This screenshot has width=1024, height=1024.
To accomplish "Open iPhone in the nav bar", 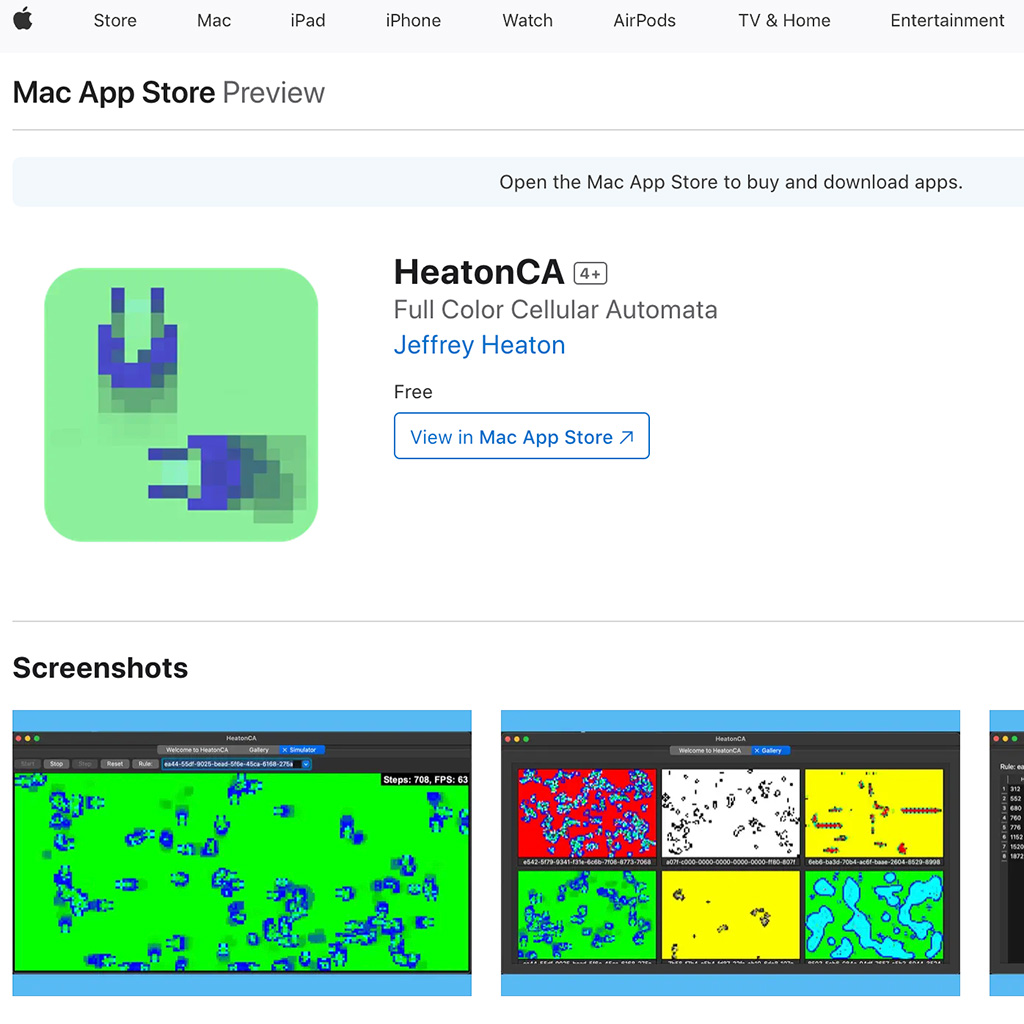I will (x=413, y=21).
